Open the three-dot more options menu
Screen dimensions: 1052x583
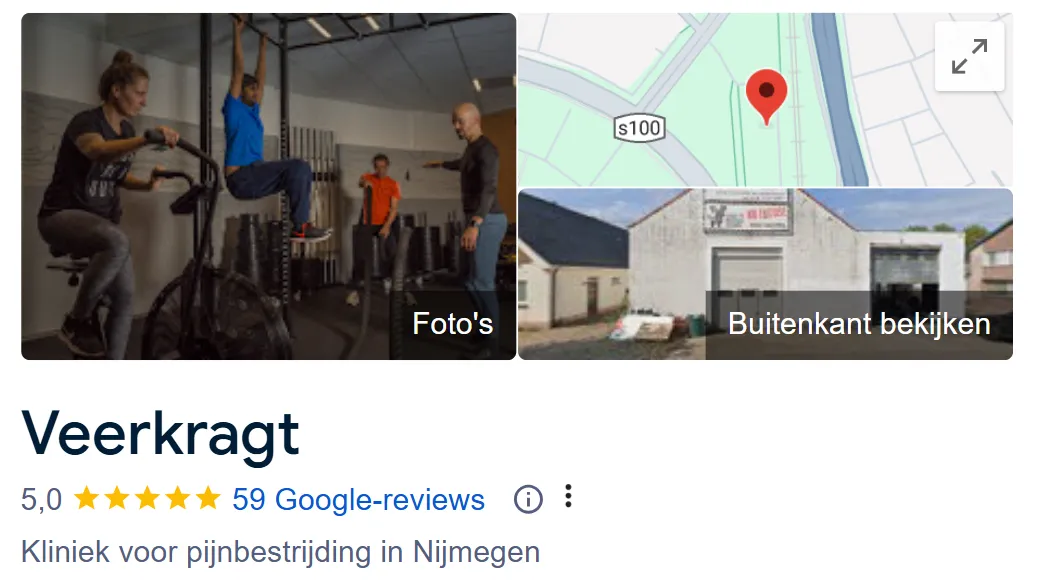point(568,496)
